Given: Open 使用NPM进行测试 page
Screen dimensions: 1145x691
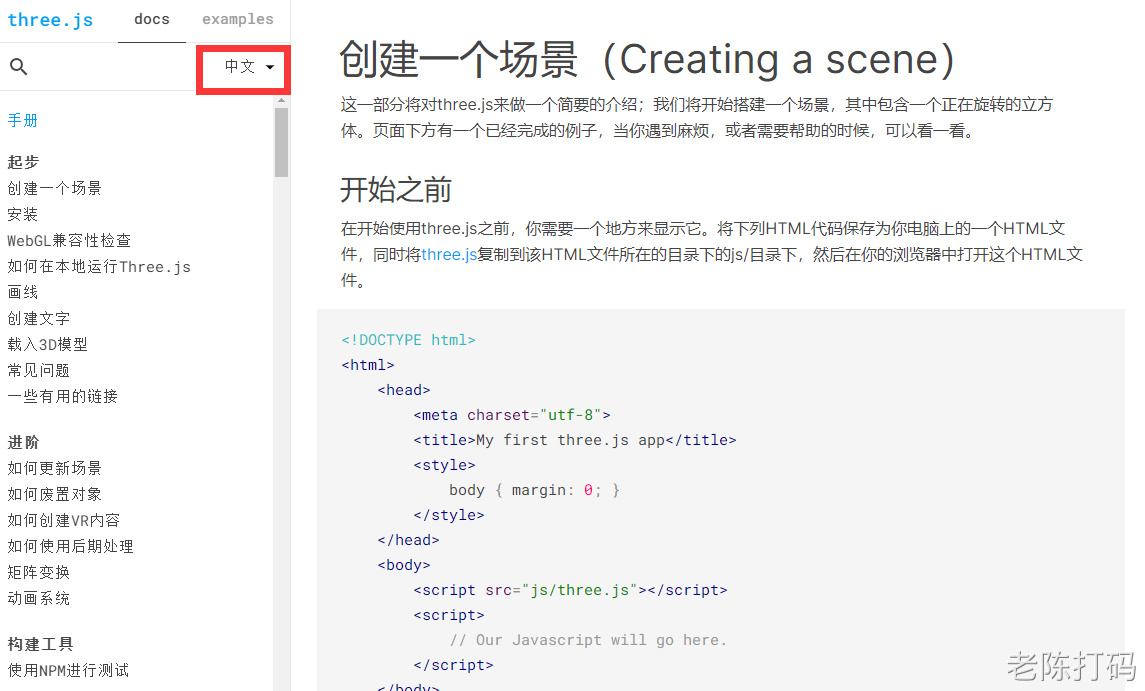Looking at the screenshot, I should (x=68, y=670).
